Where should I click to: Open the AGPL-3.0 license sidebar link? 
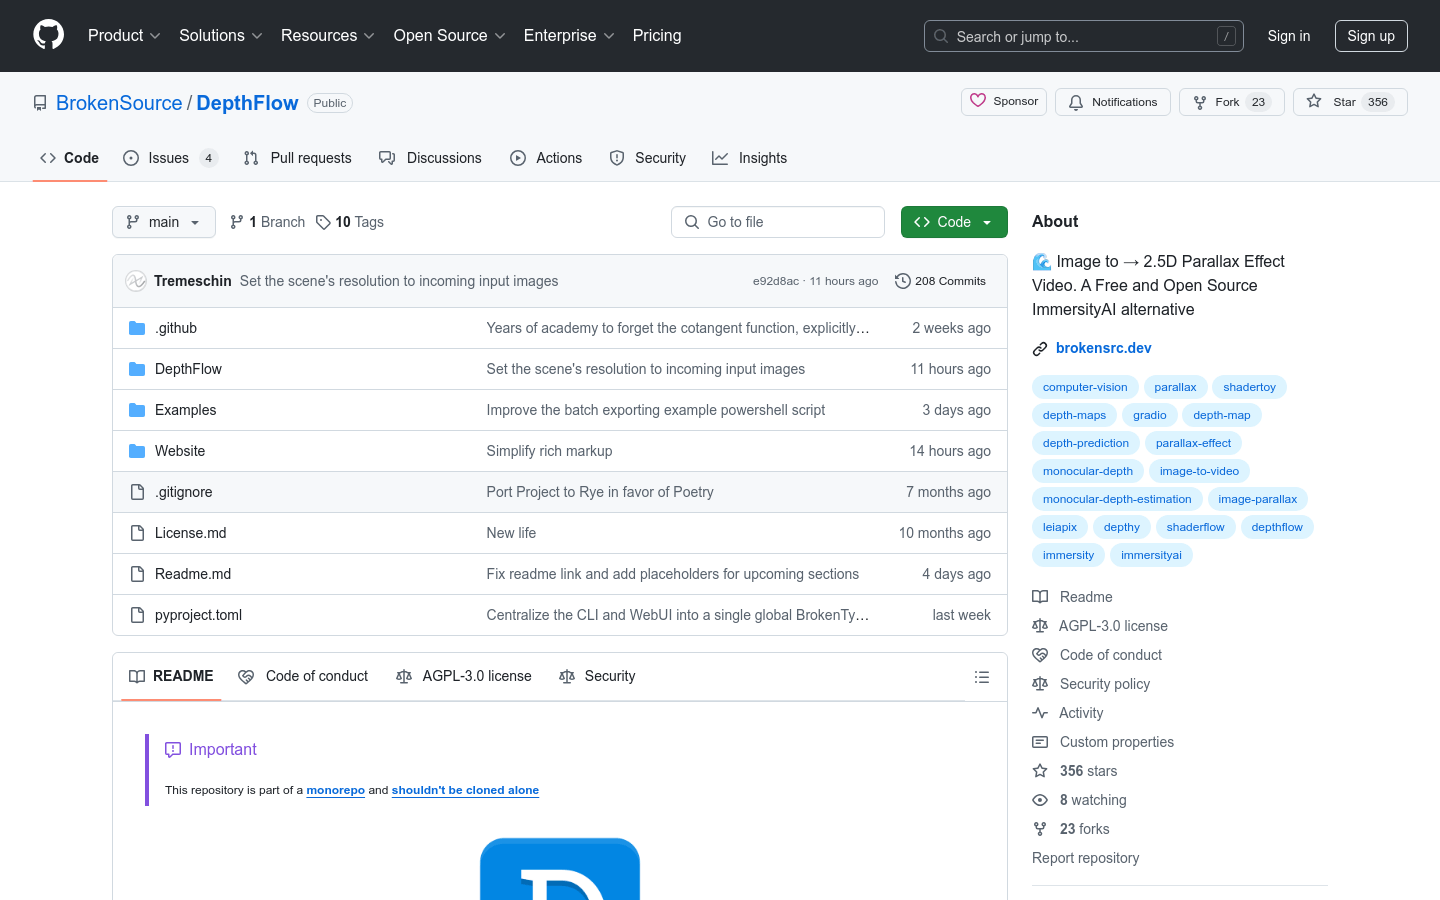[1100, 626]
